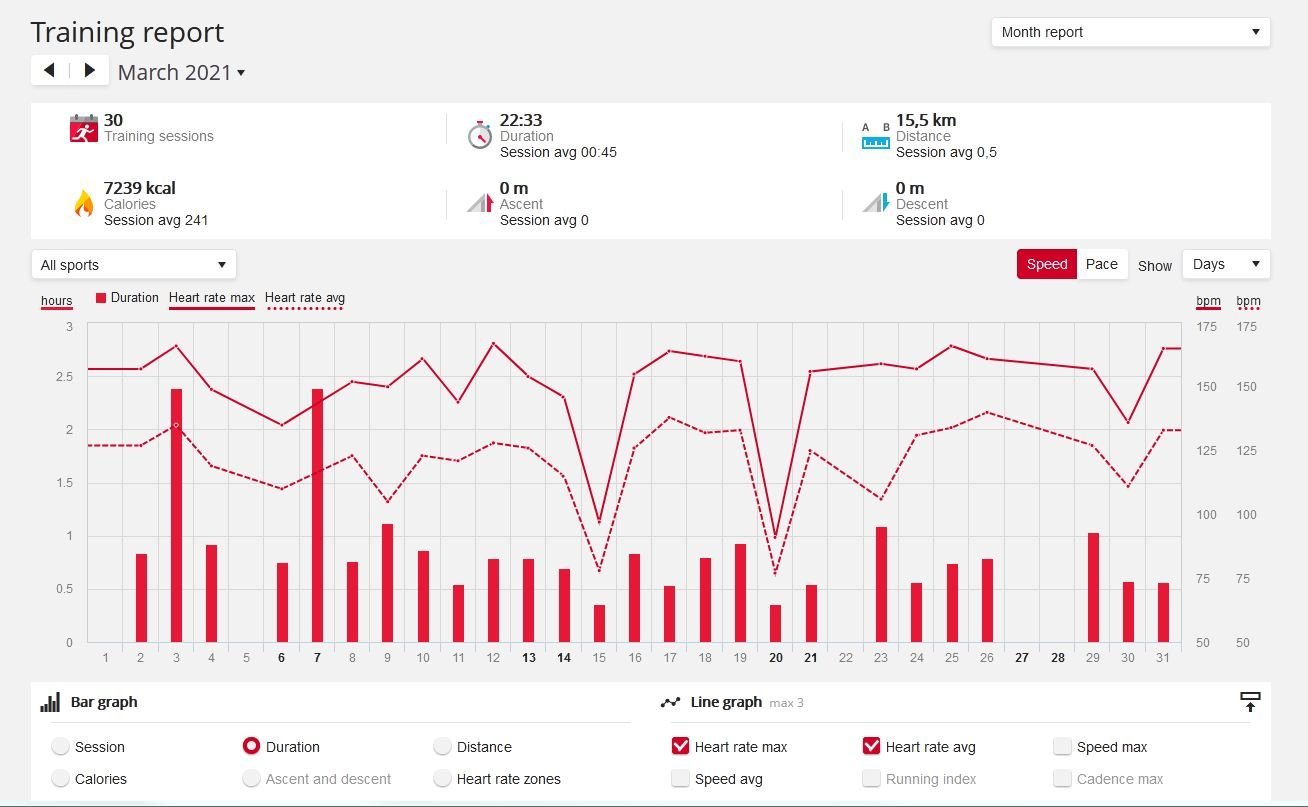
Task: Click the training sessions calendar icon
Action: [x=84, y=129]
